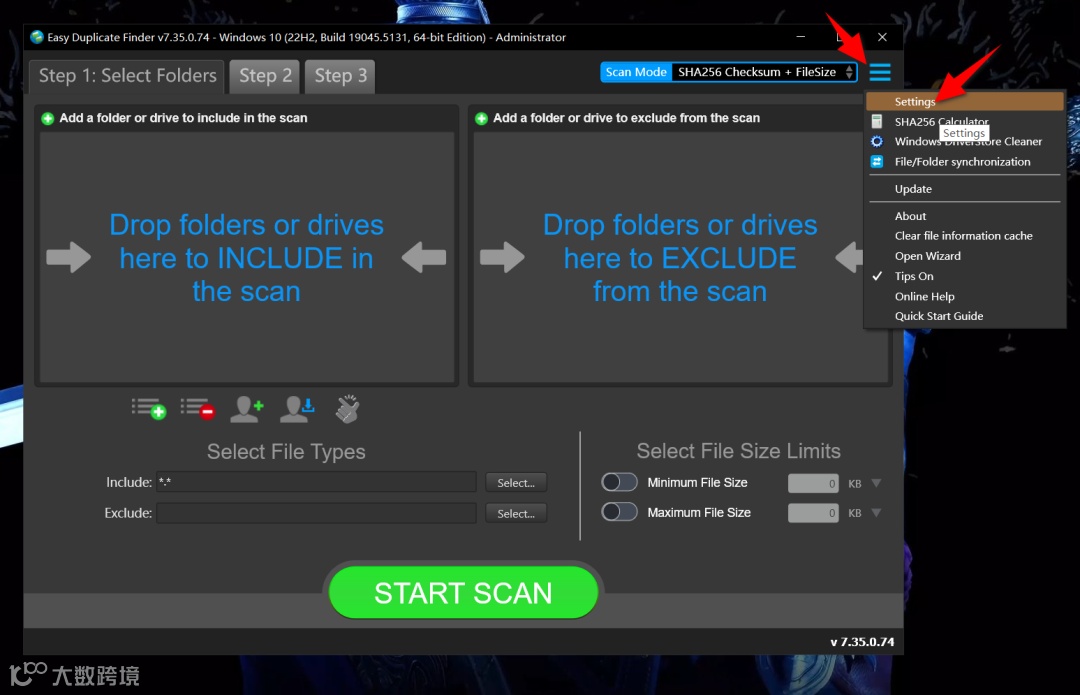This screenshot has width=1080, height=695.
Task: Click 'Add a folder or drive to exclude' text
Action: pos(626,118)
